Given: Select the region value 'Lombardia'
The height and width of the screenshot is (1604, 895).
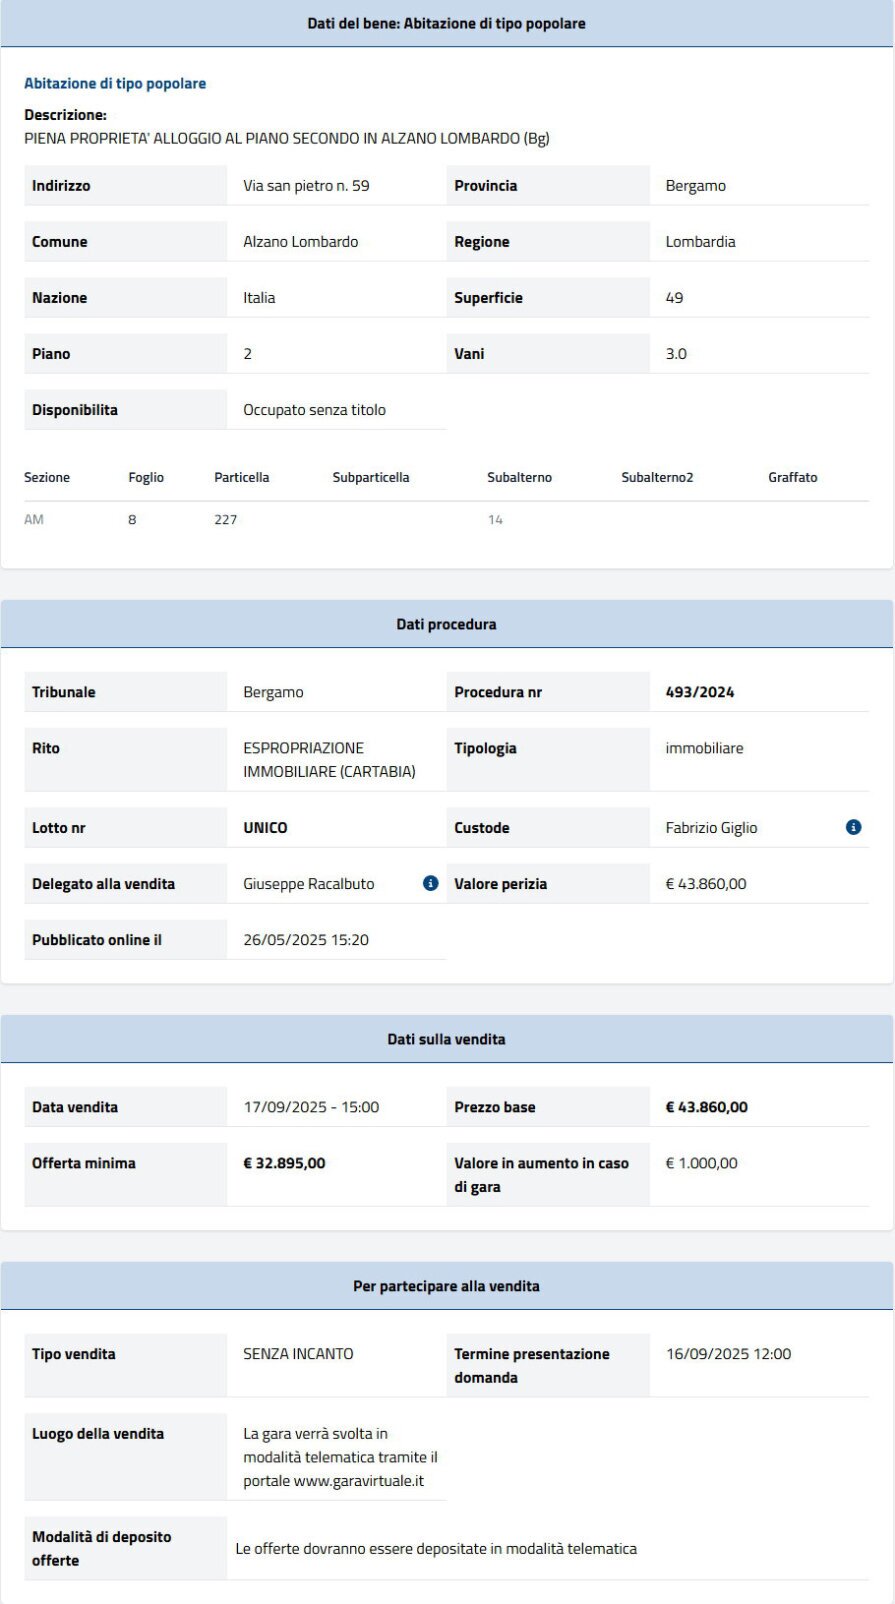Looking at the screenshot, I should pyautogui.click(x=700, y=242).
